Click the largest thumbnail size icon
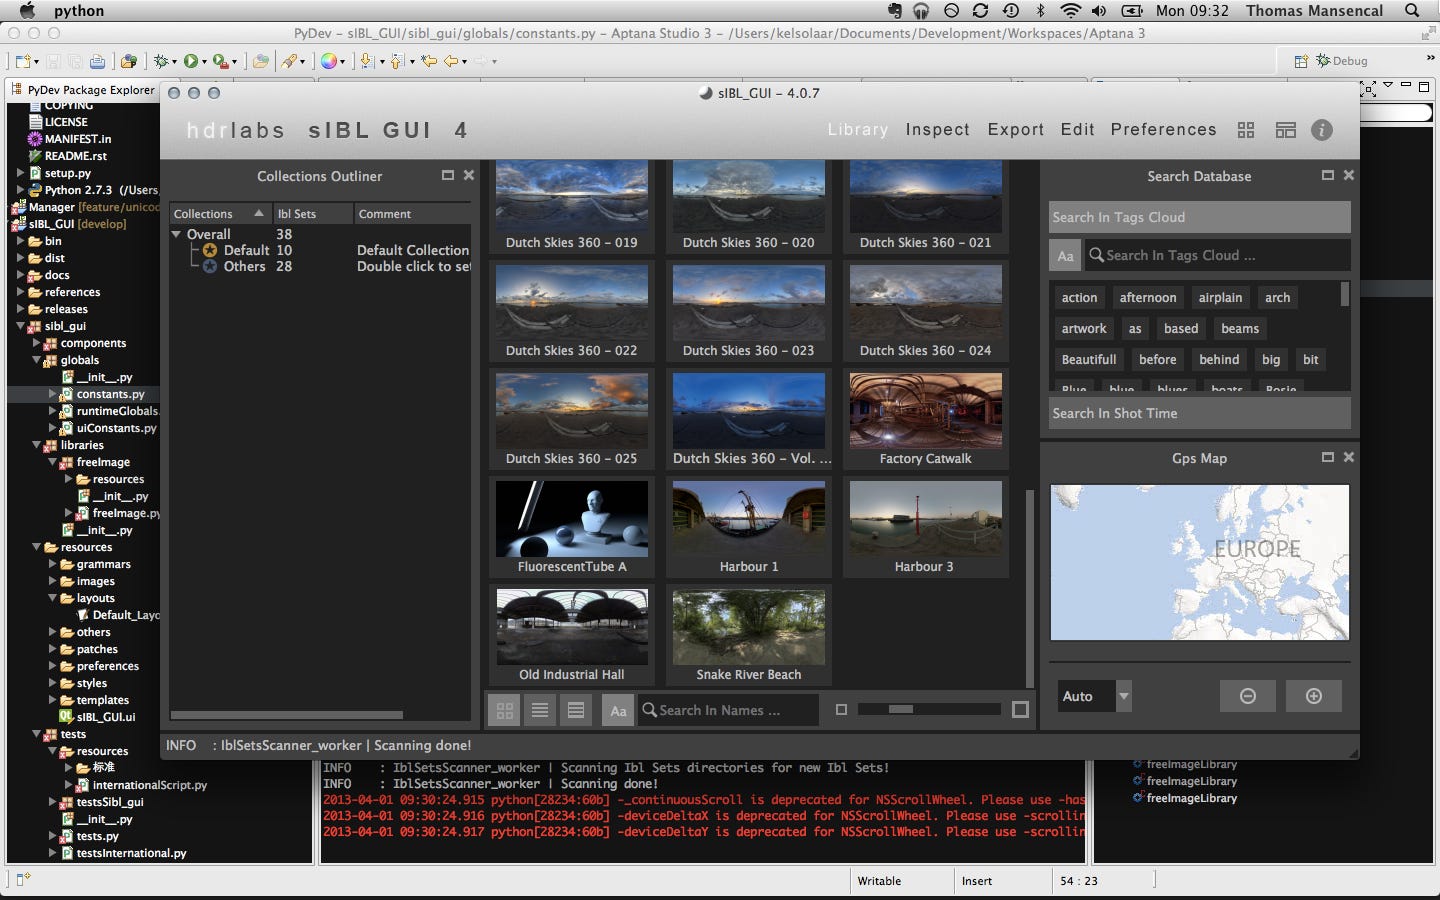 click(1020, 710)
